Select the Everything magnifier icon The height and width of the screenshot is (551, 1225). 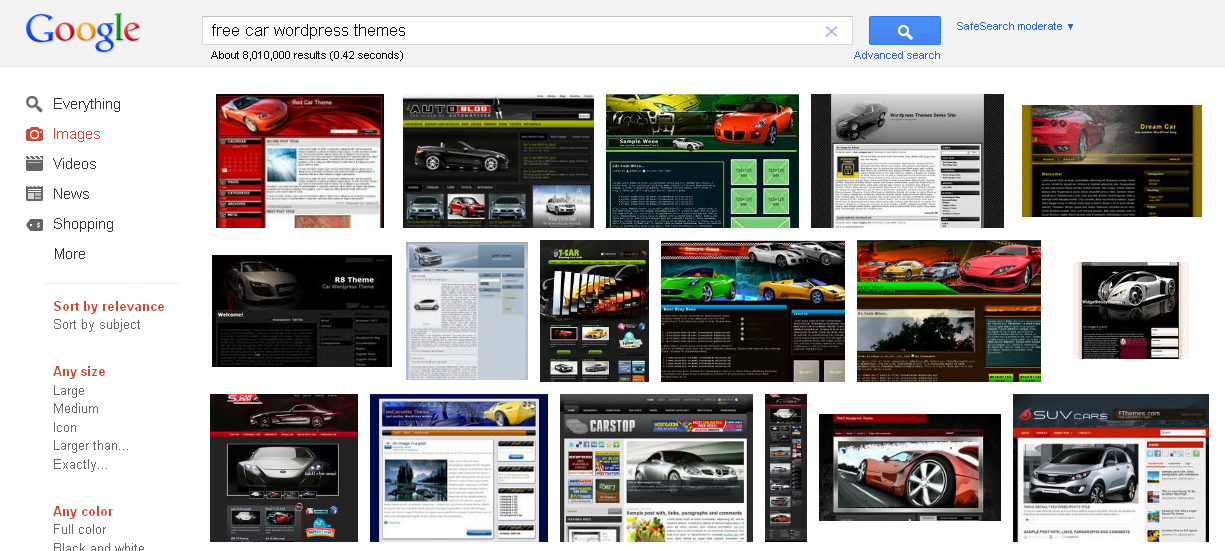pyautogui.click(x=34, y=104)
